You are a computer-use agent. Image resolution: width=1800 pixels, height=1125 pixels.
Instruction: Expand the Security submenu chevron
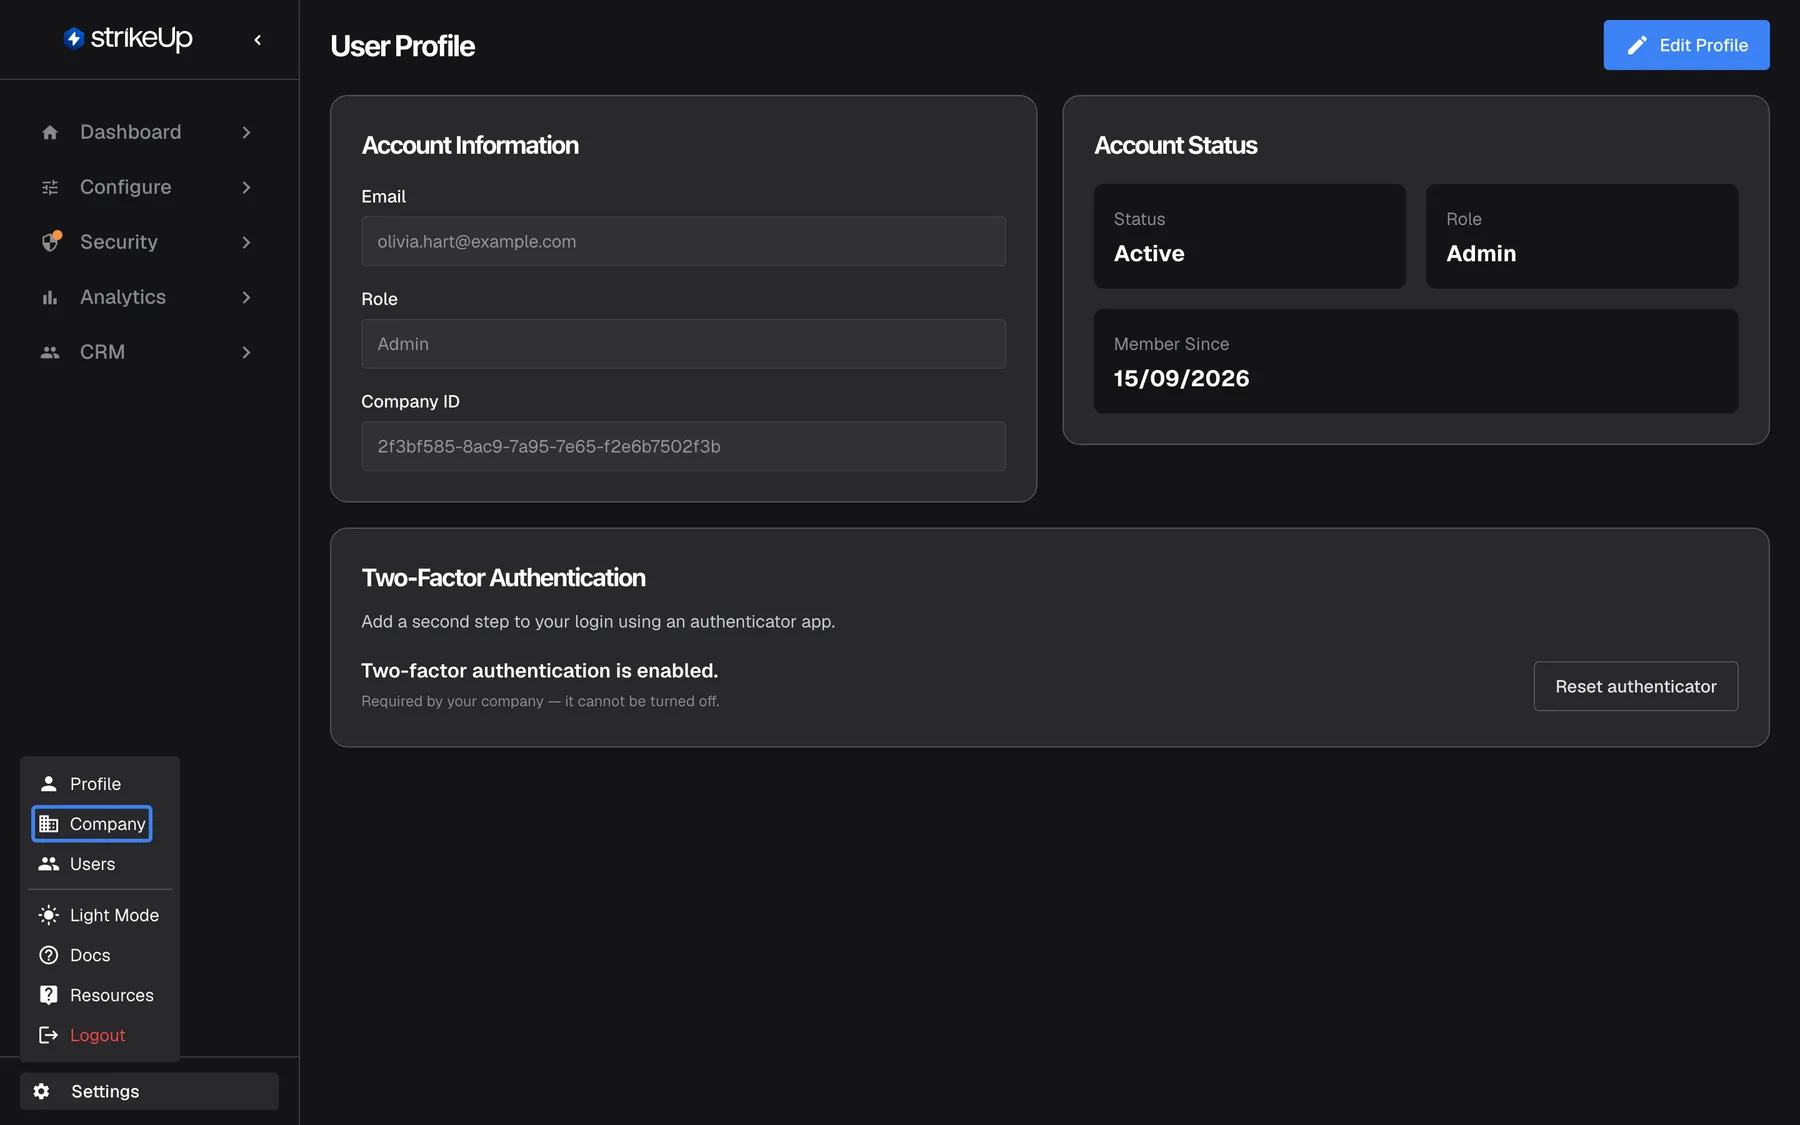(x=246, y=242)
